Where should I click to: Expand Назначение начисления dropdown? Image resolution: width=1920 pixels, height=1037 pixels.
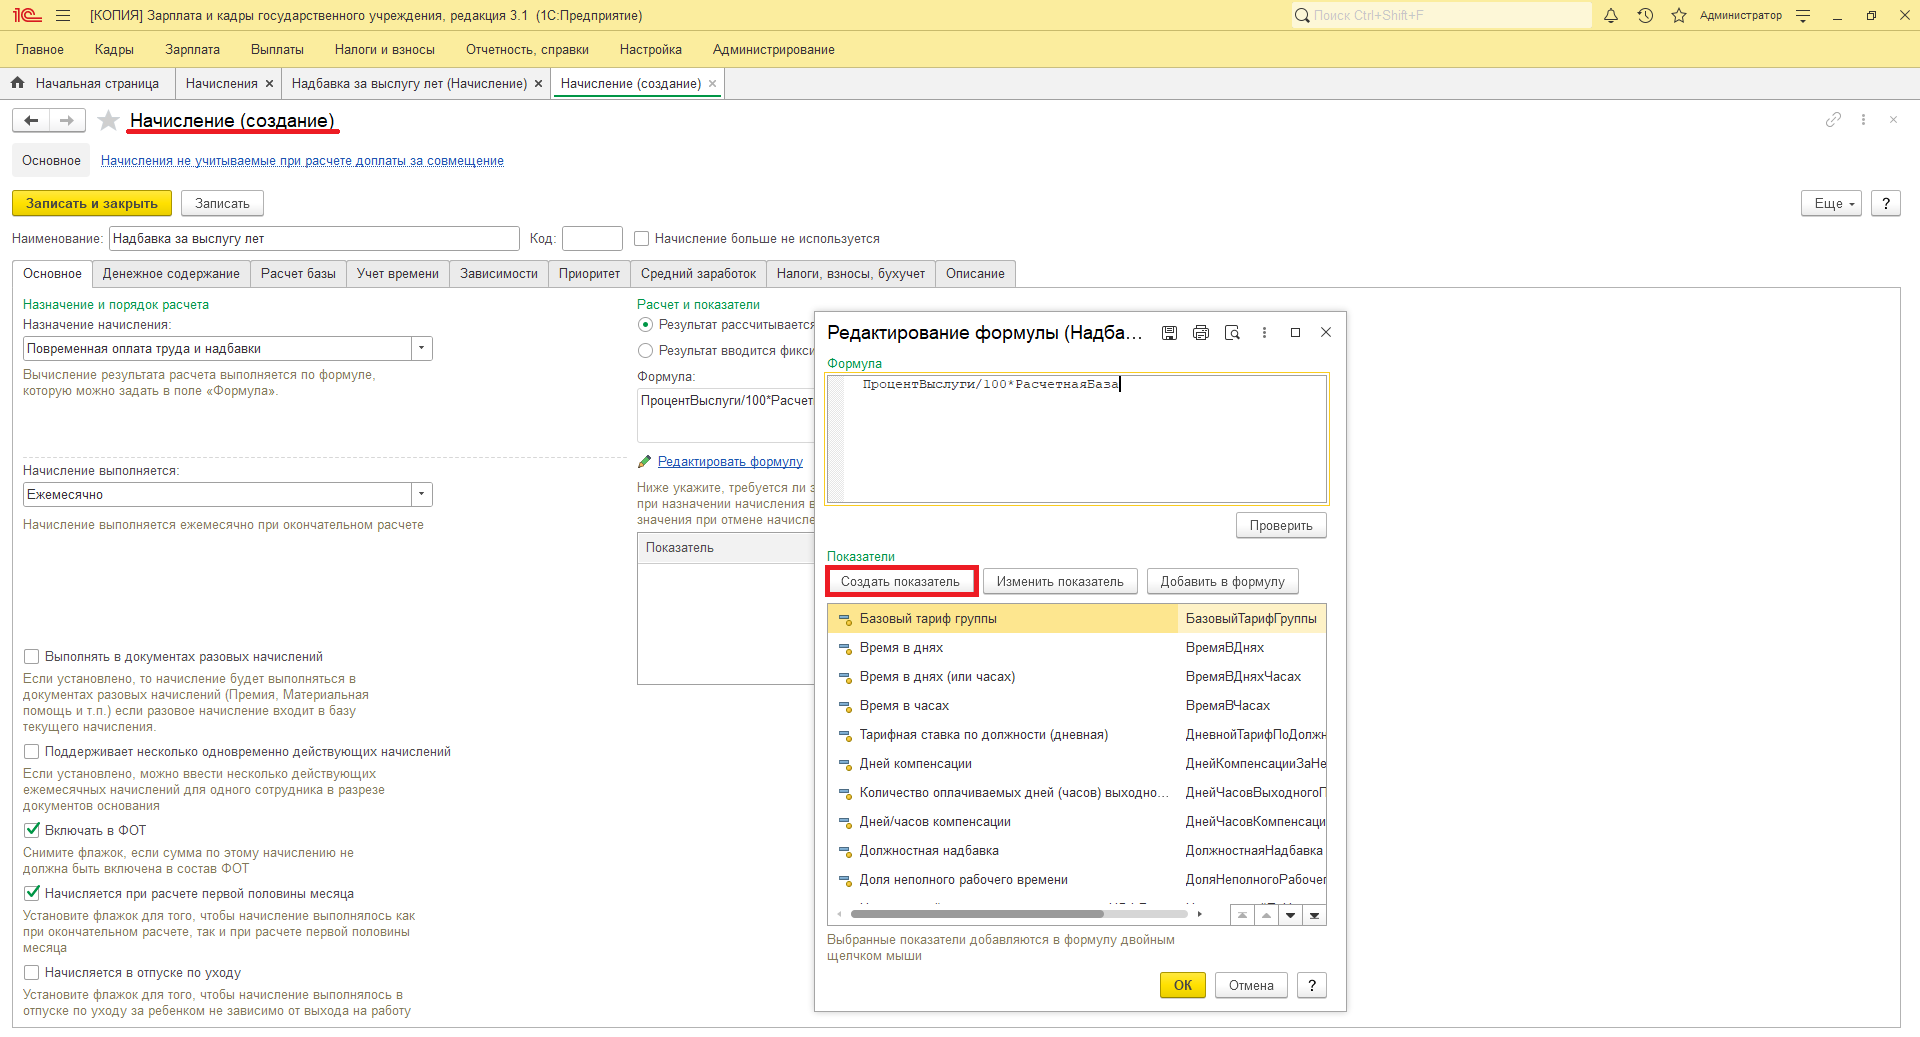422,349
